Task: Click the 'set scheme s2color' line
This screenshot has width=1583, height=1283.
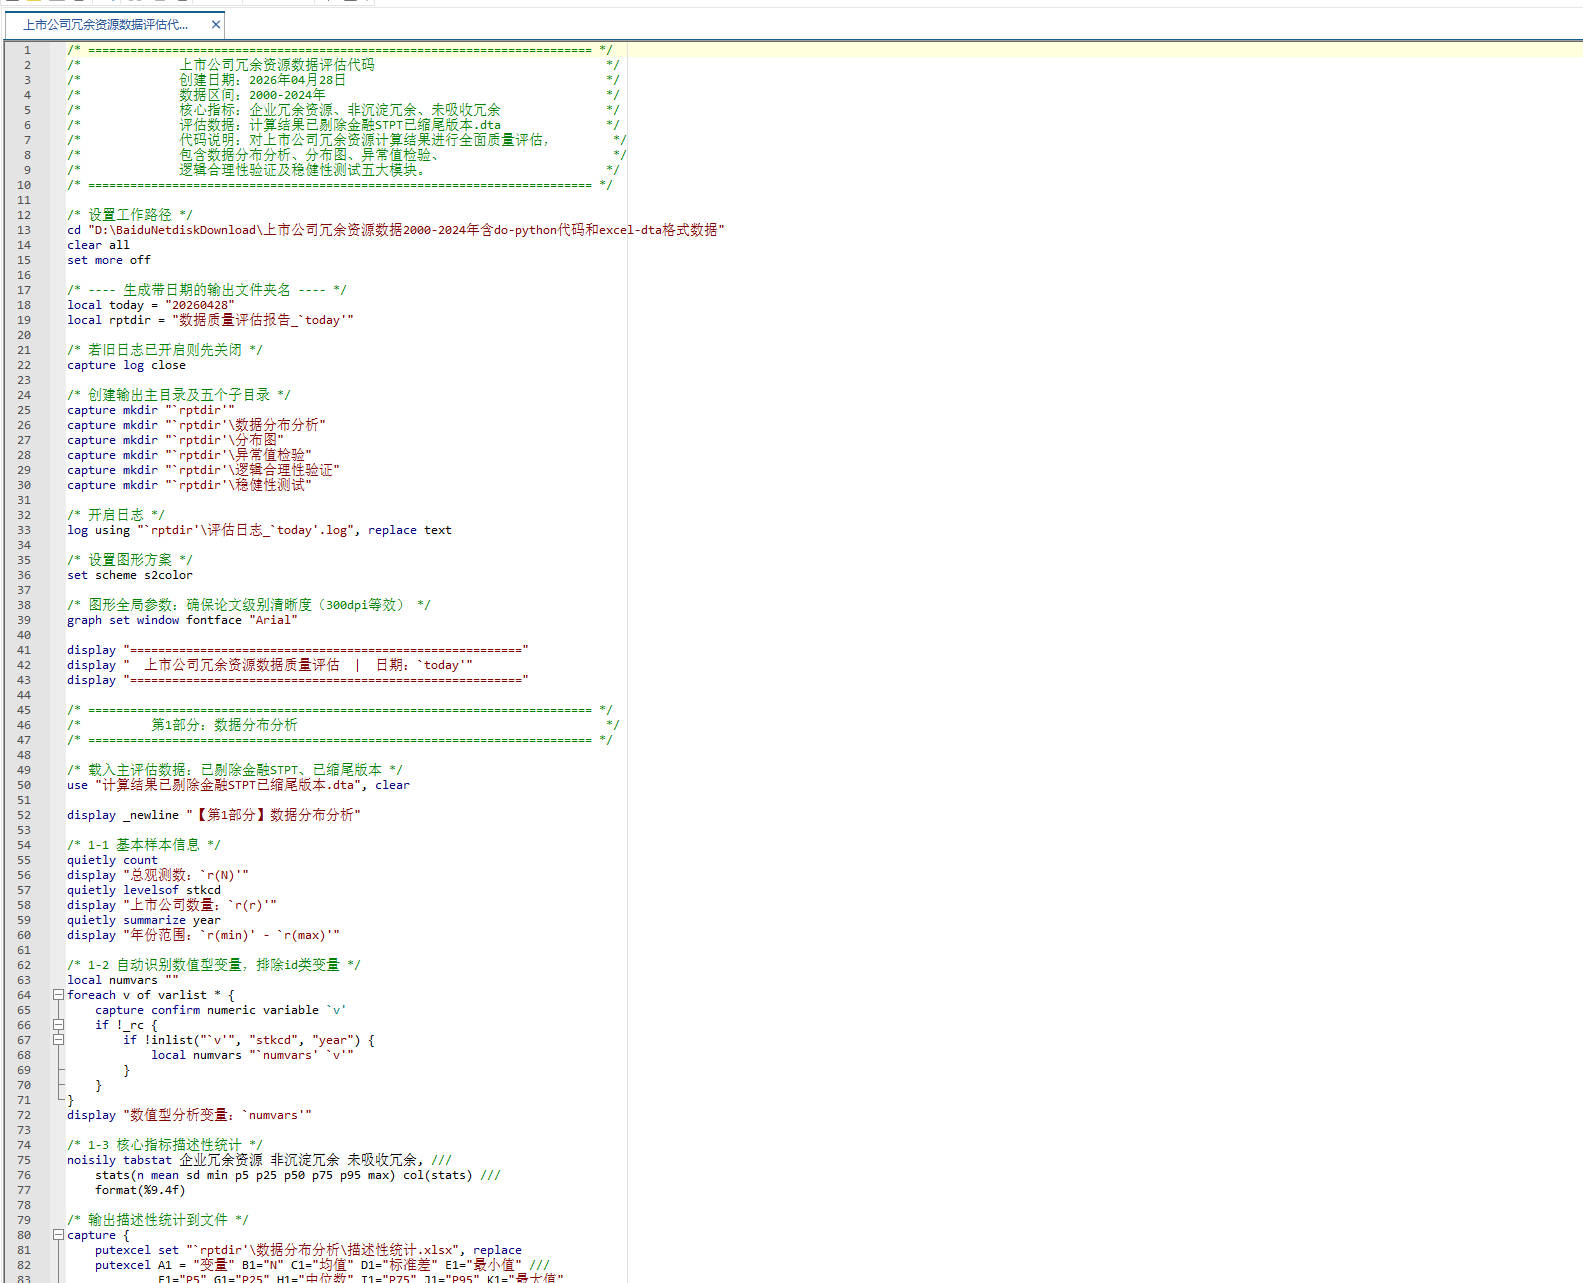Action: 130,575
